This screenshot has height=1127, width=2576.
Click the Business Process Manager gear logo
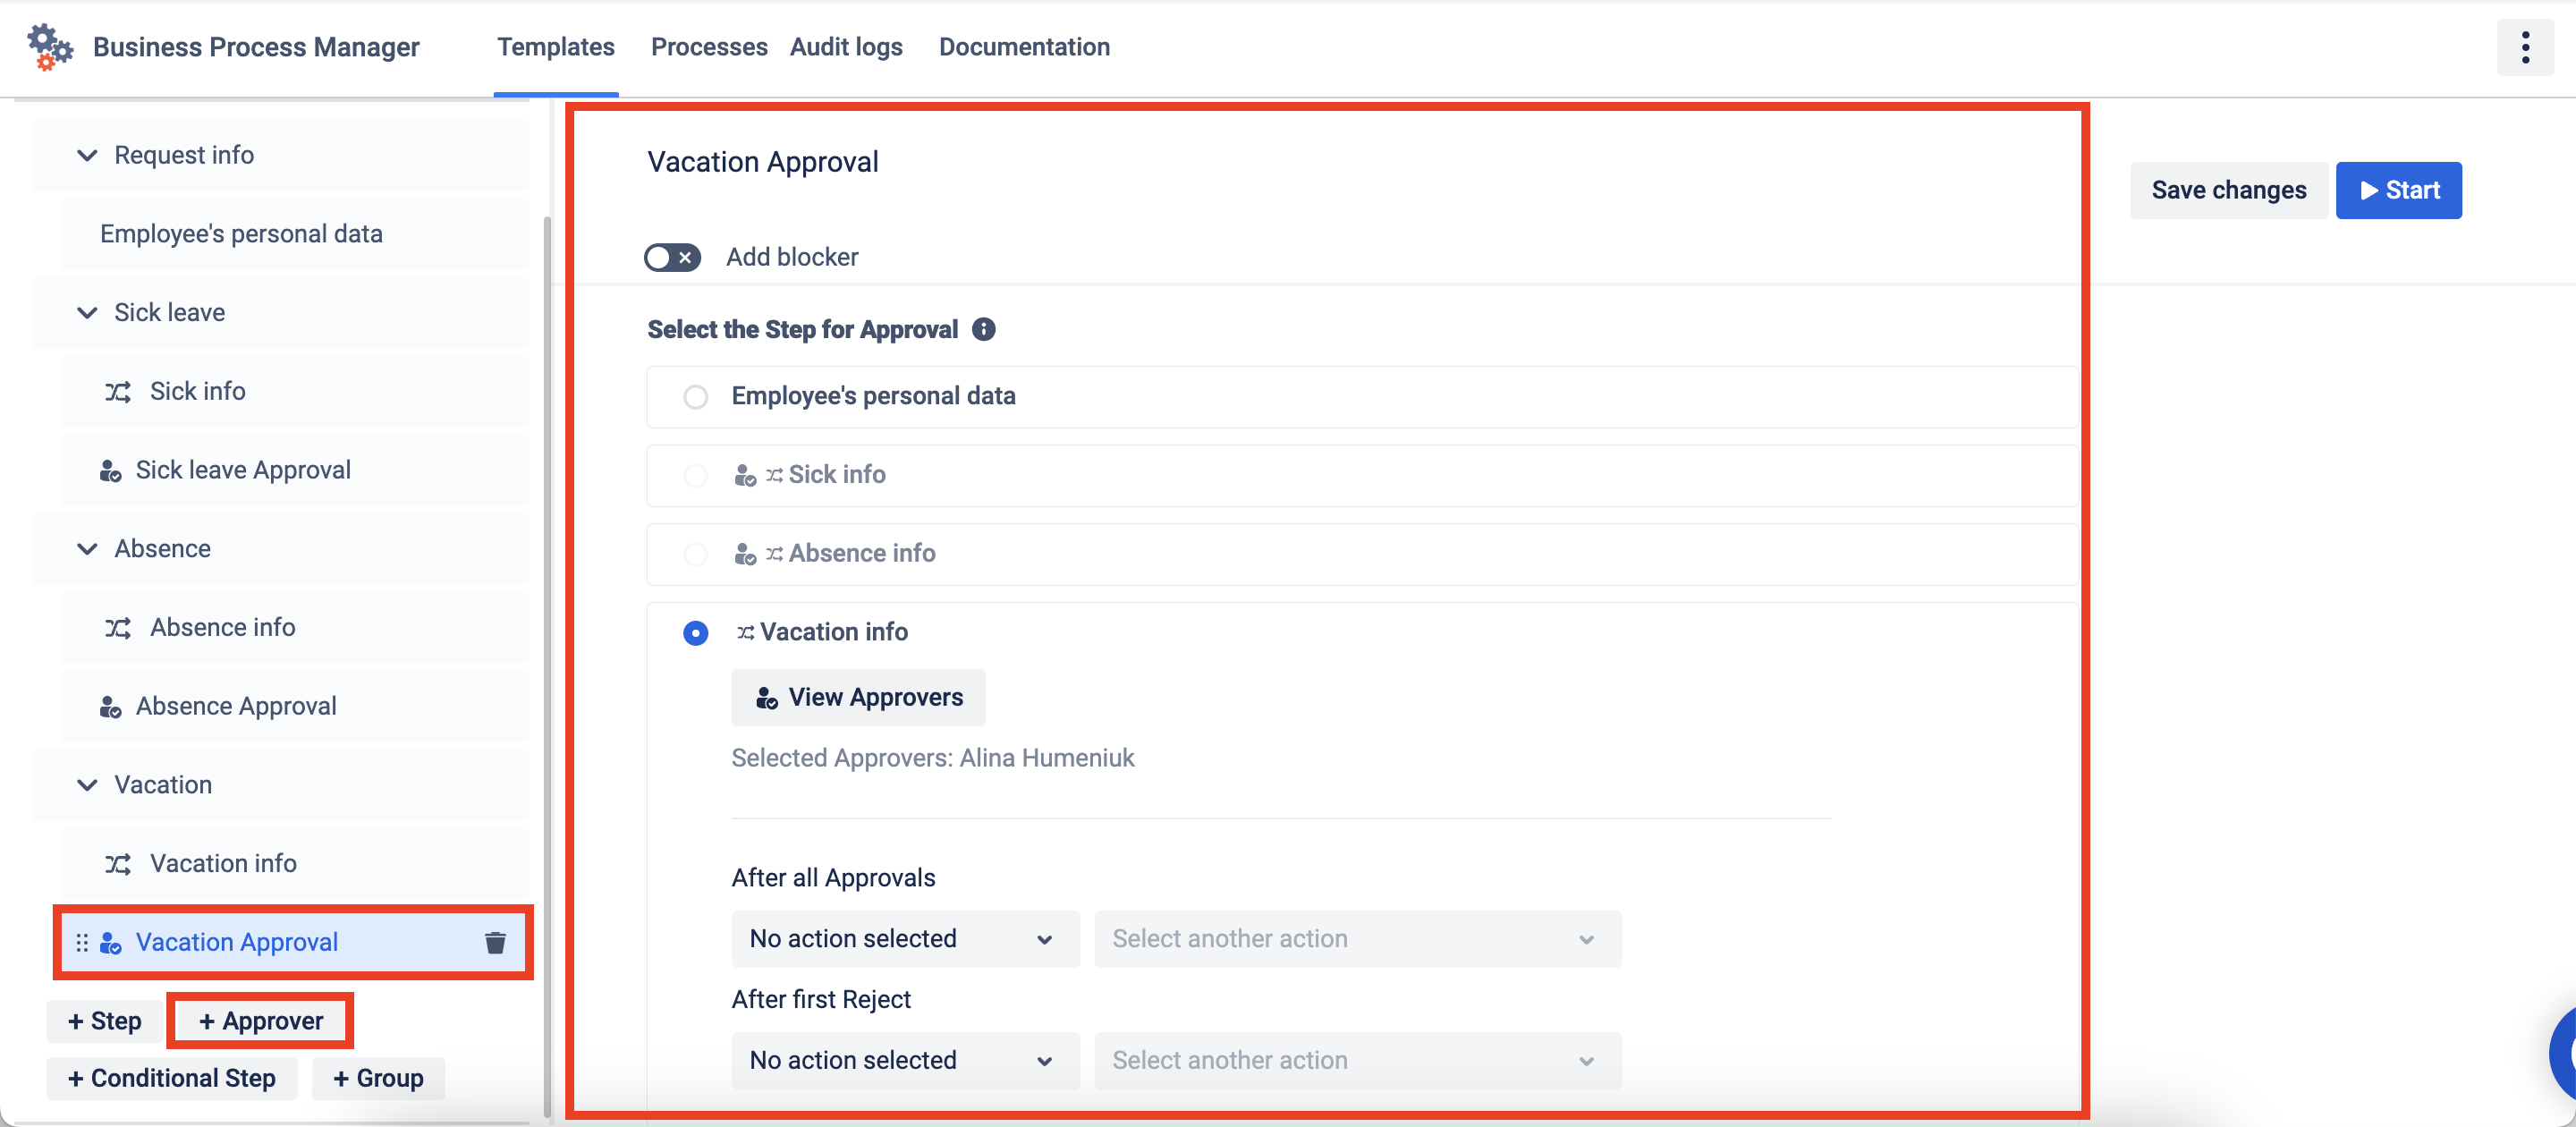point(50,47)
